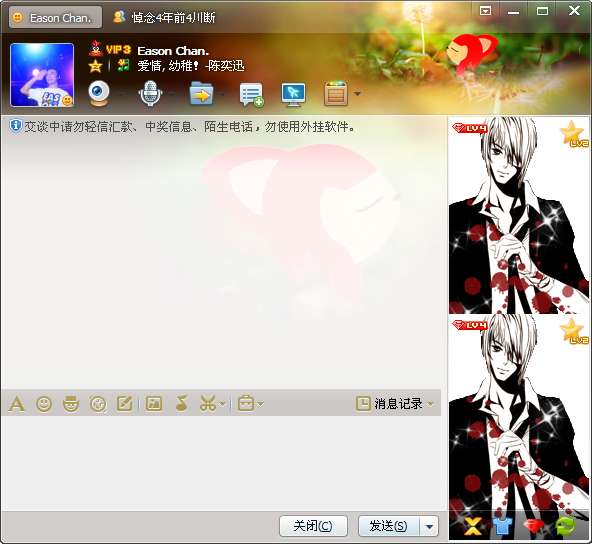Screen dimensions: 592x544
Task: Launch remote desktop assistance monitor icon
Action: click(293, 94)
